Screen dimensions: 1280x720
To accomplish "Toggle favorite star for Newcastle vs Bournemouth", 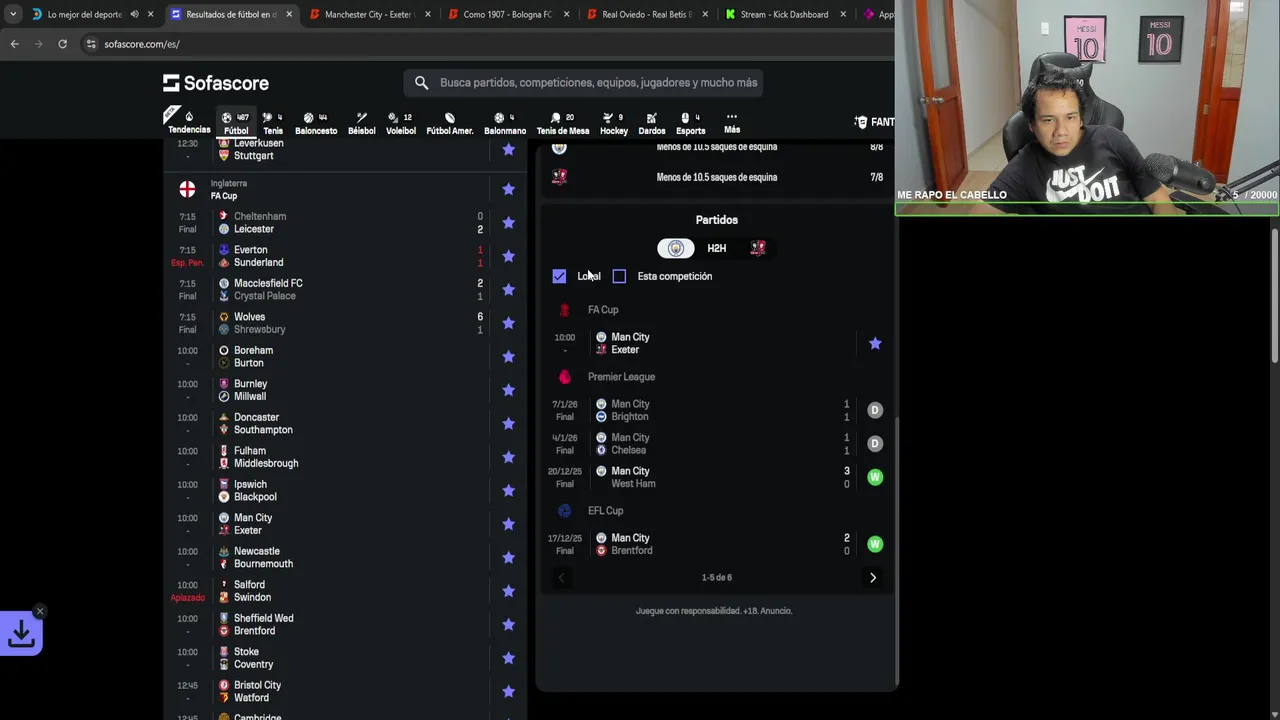I will (508, 557).
